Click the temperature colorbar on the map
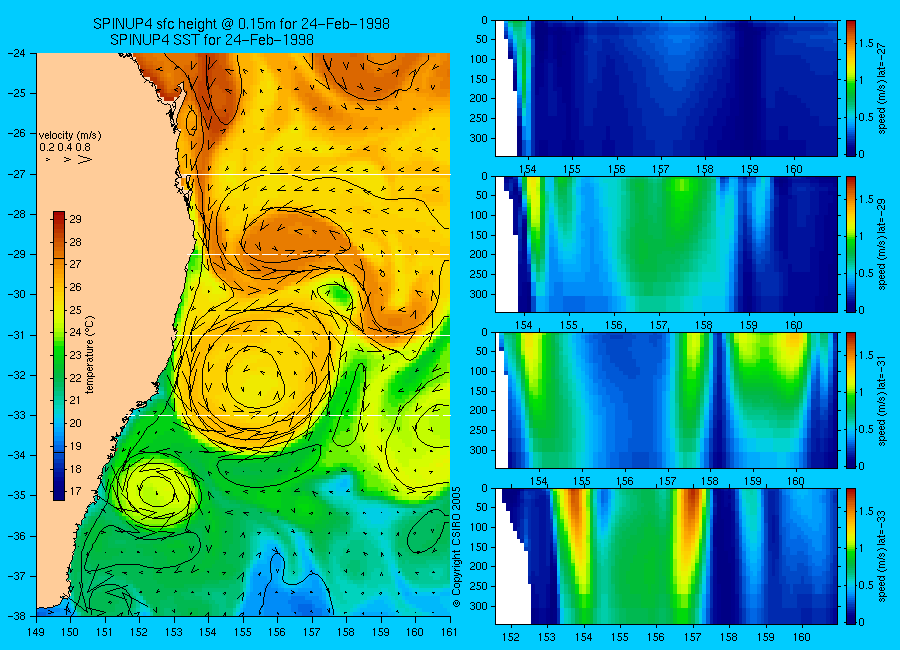This screenshot has width=900, height=650. click(59, 356)
